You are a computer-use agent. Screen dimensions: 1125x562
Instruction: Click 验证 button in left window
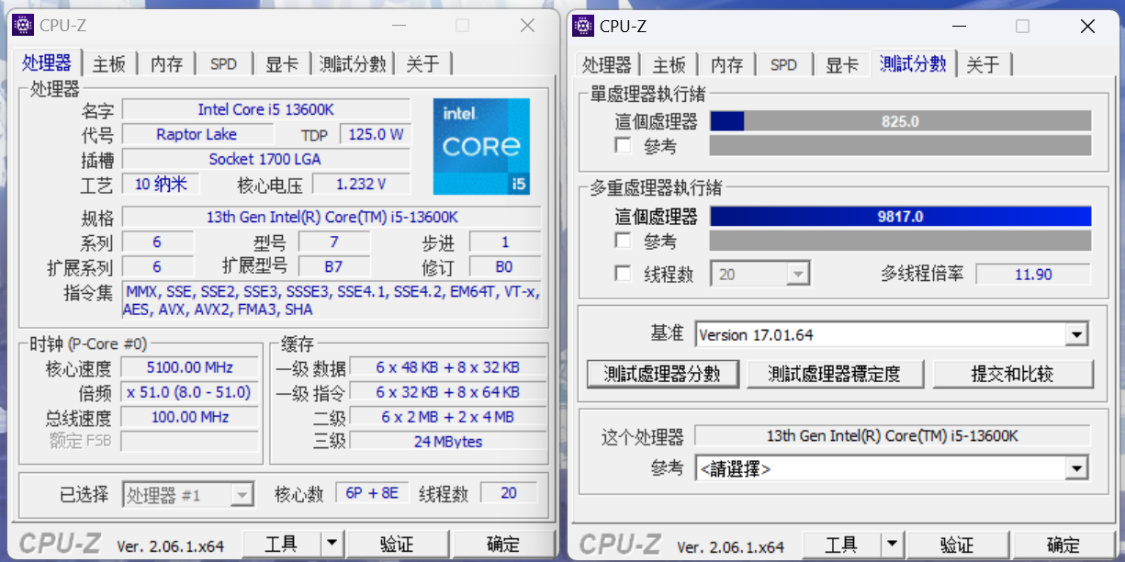[x=395, y=543]
